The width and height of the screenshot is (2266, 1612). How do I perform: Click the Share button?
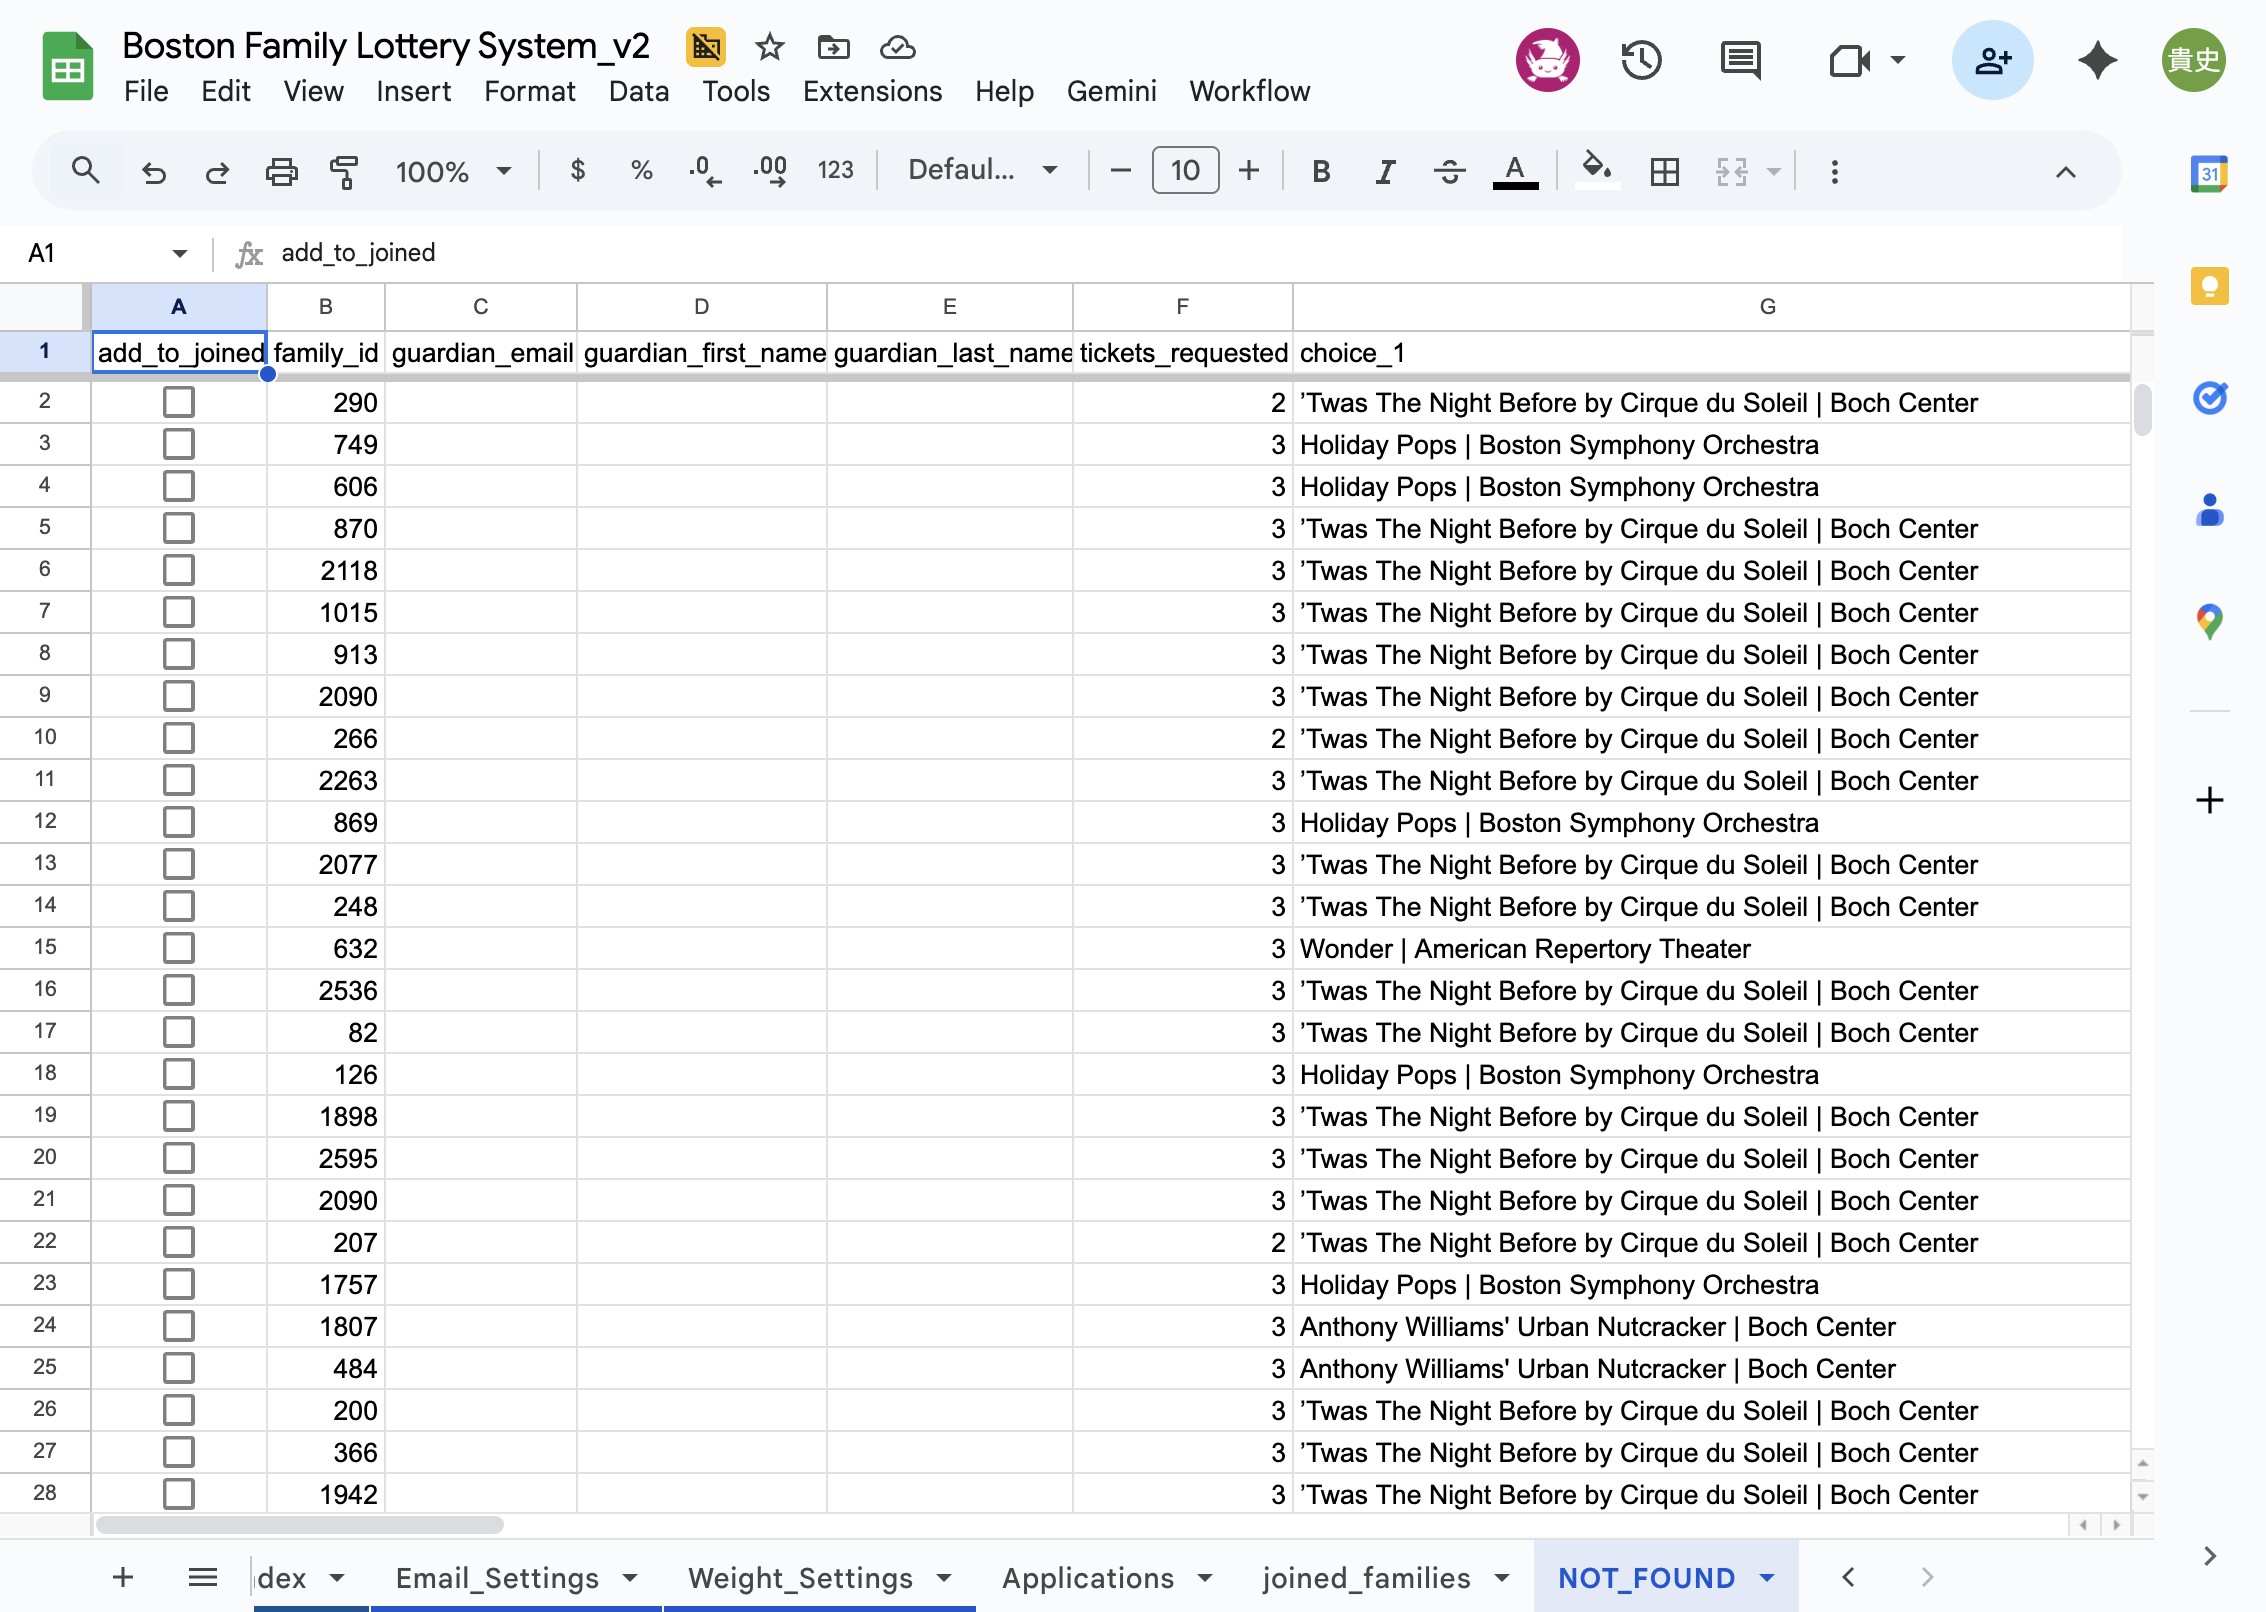click(1992, 60)
